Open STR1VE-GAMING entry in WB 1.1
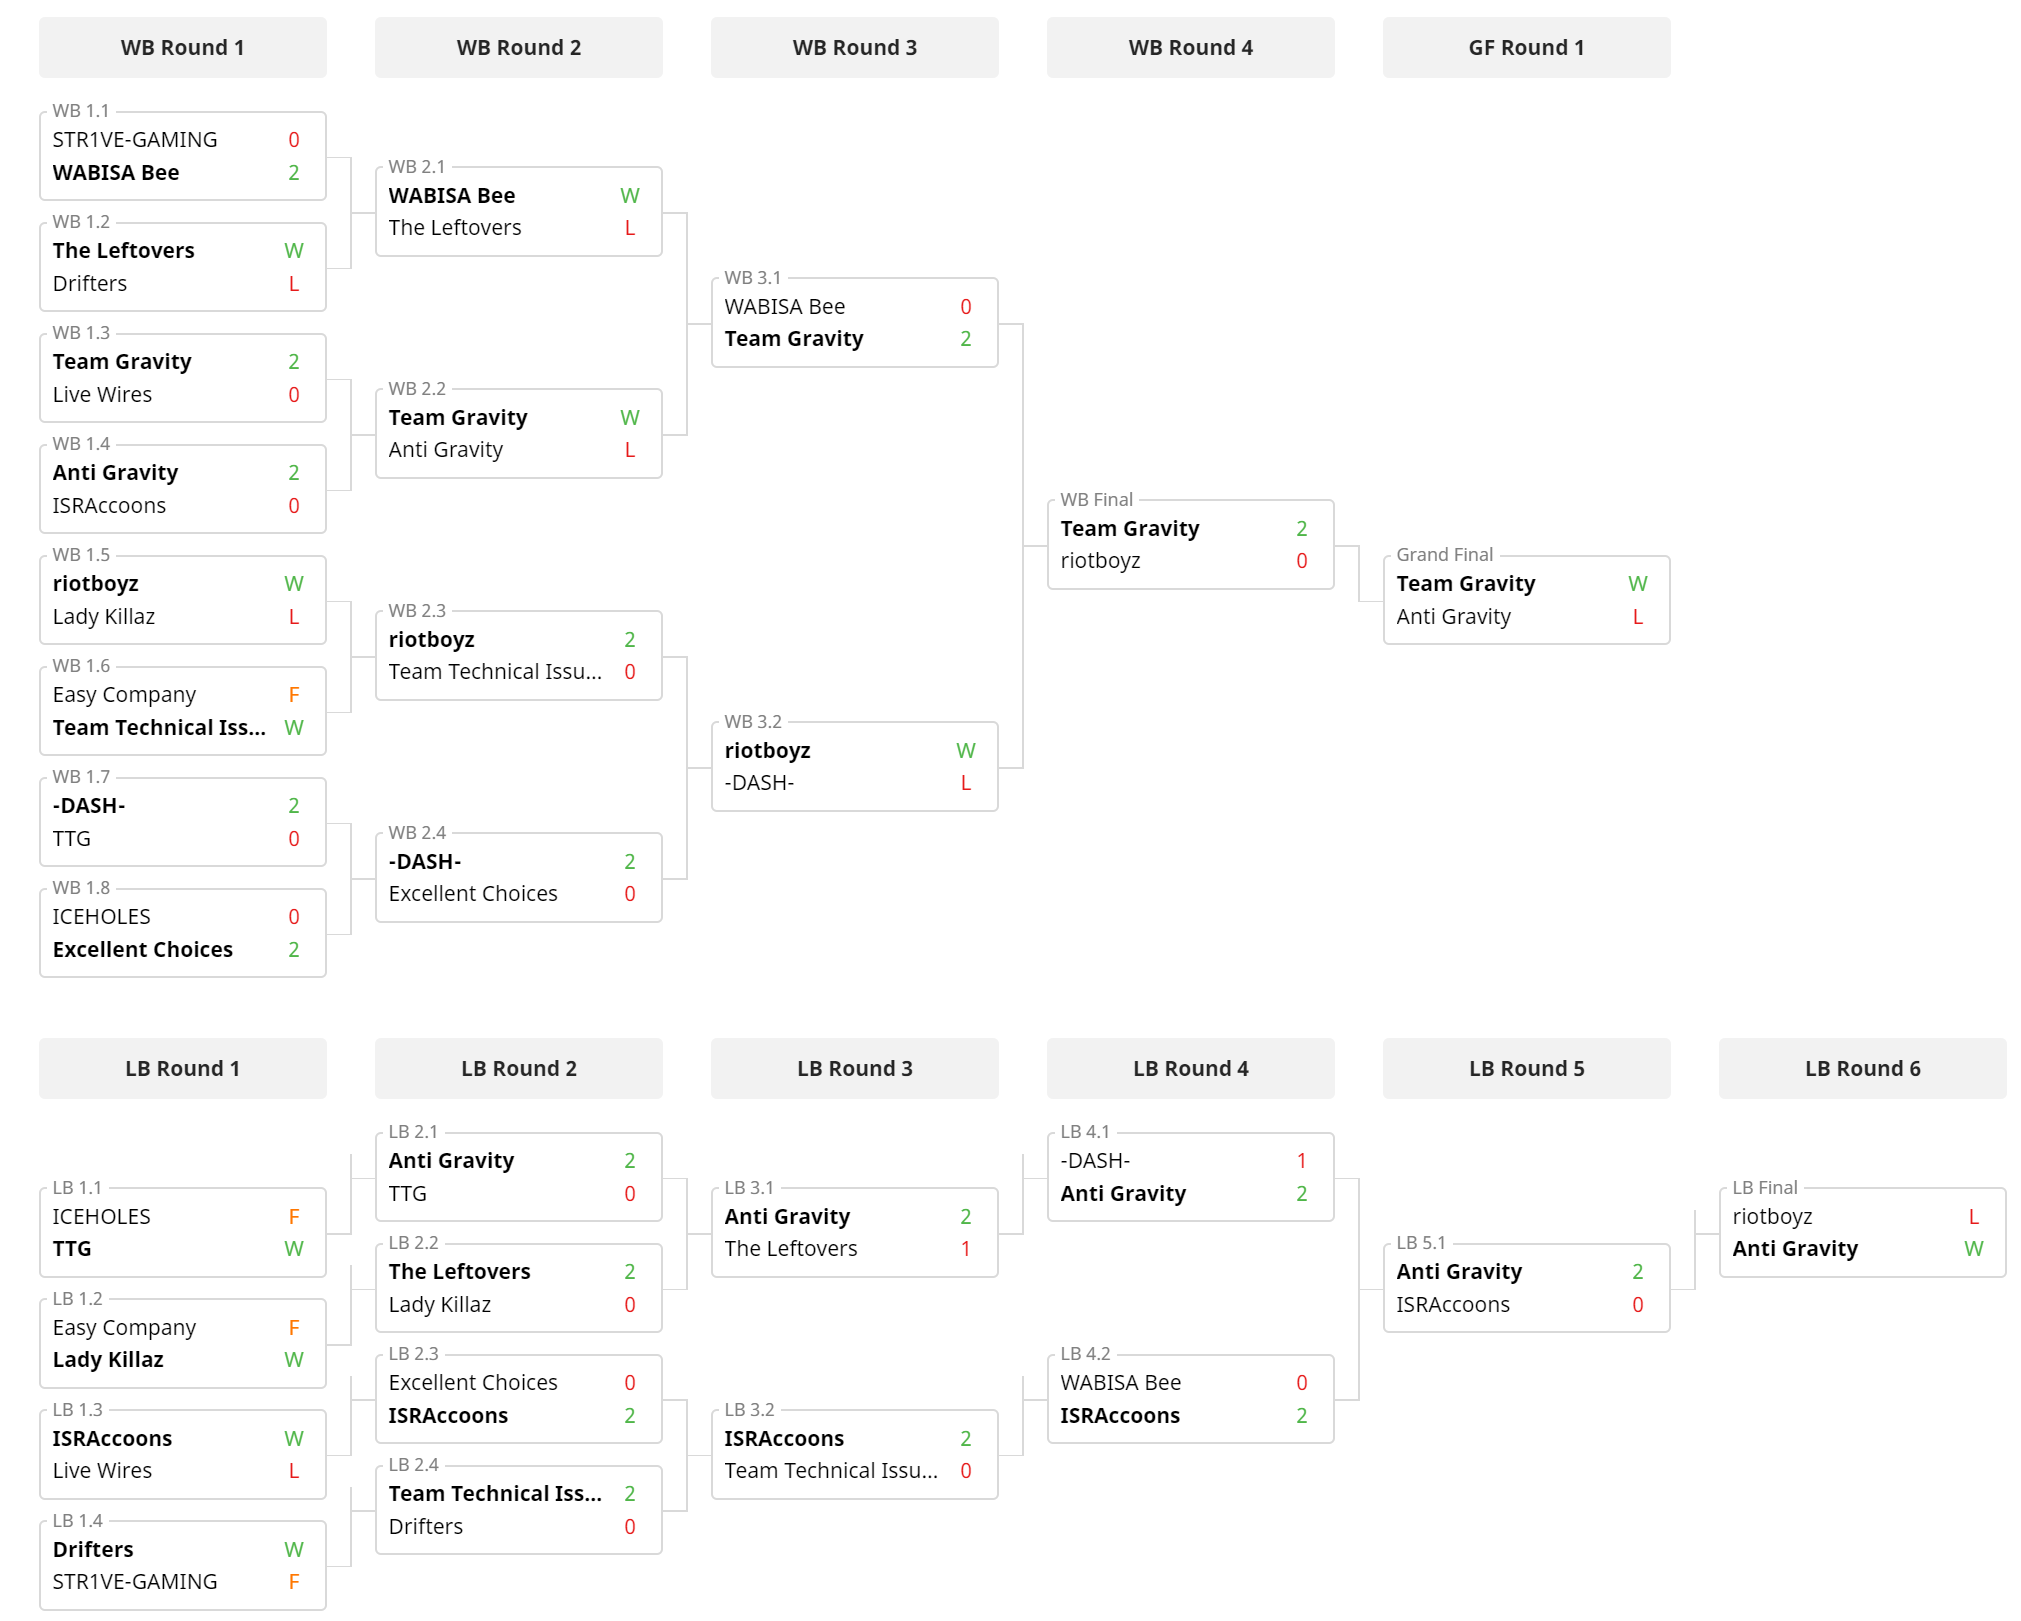2021x1621 pixels. tap(135, 139)
